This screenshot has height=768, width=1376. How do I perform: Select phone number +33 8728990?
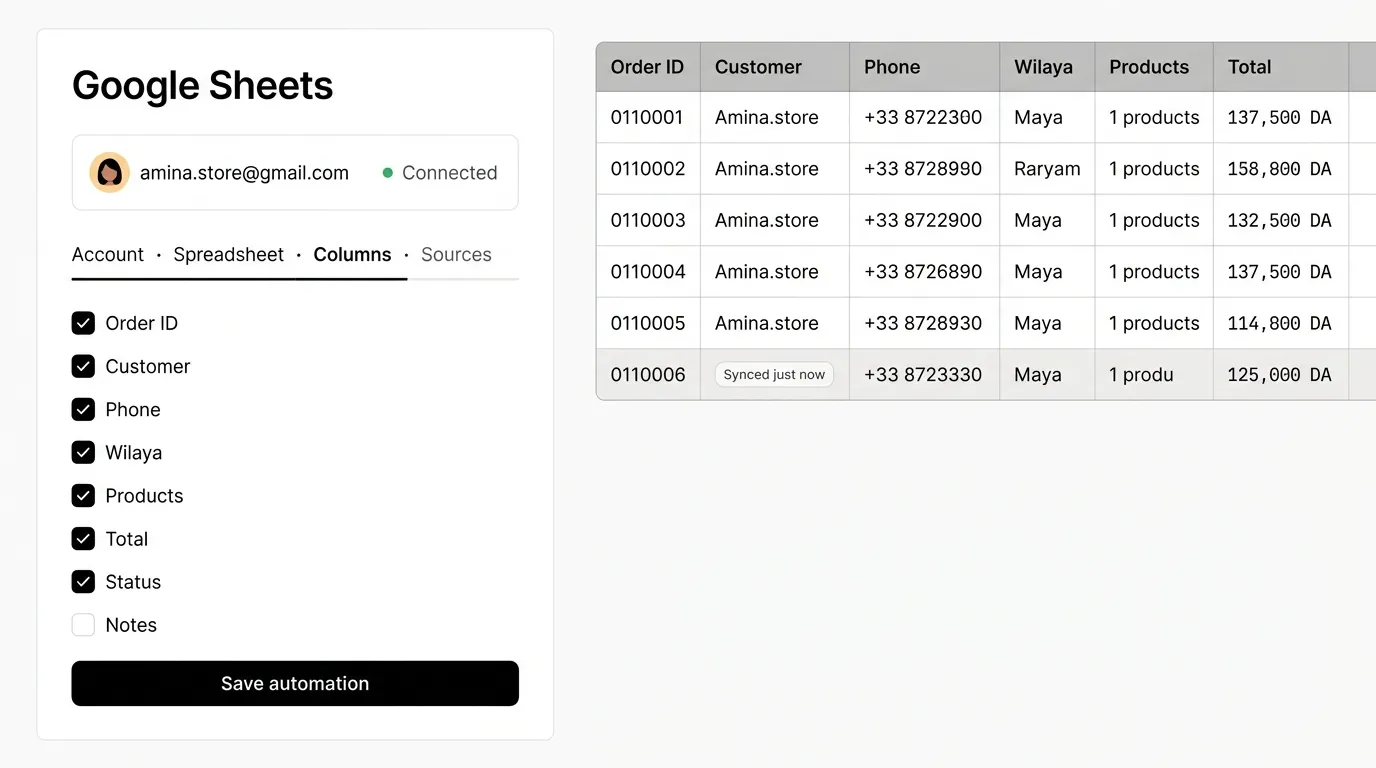pos(923,169)
